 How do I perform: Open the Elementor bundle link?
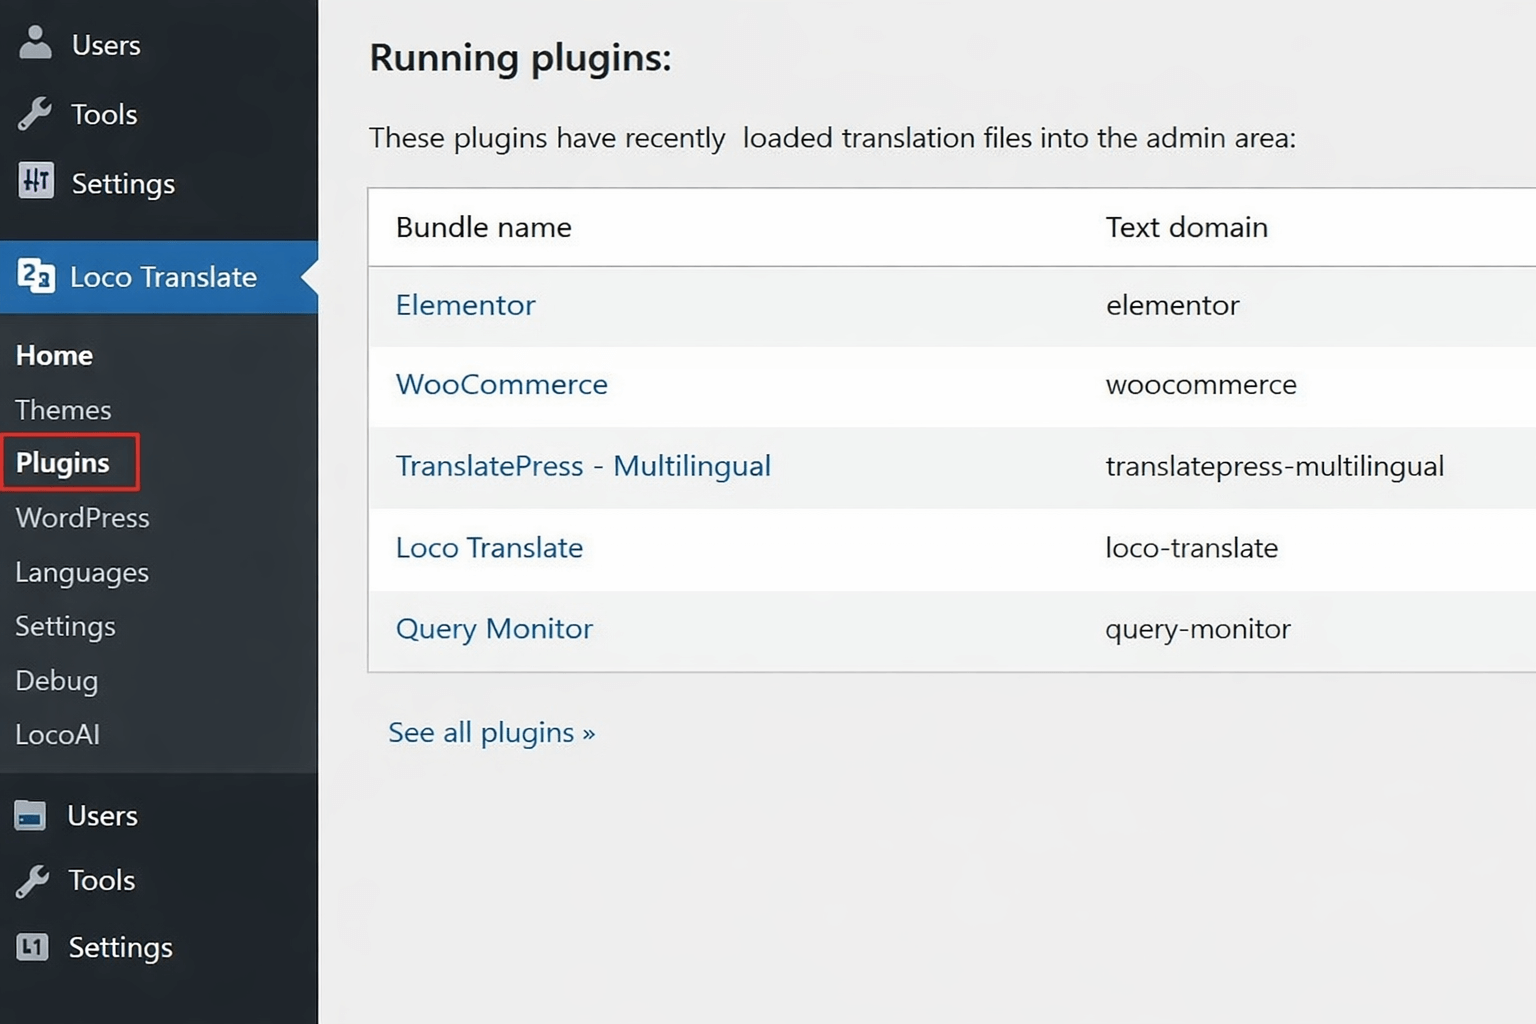(465, 305)
